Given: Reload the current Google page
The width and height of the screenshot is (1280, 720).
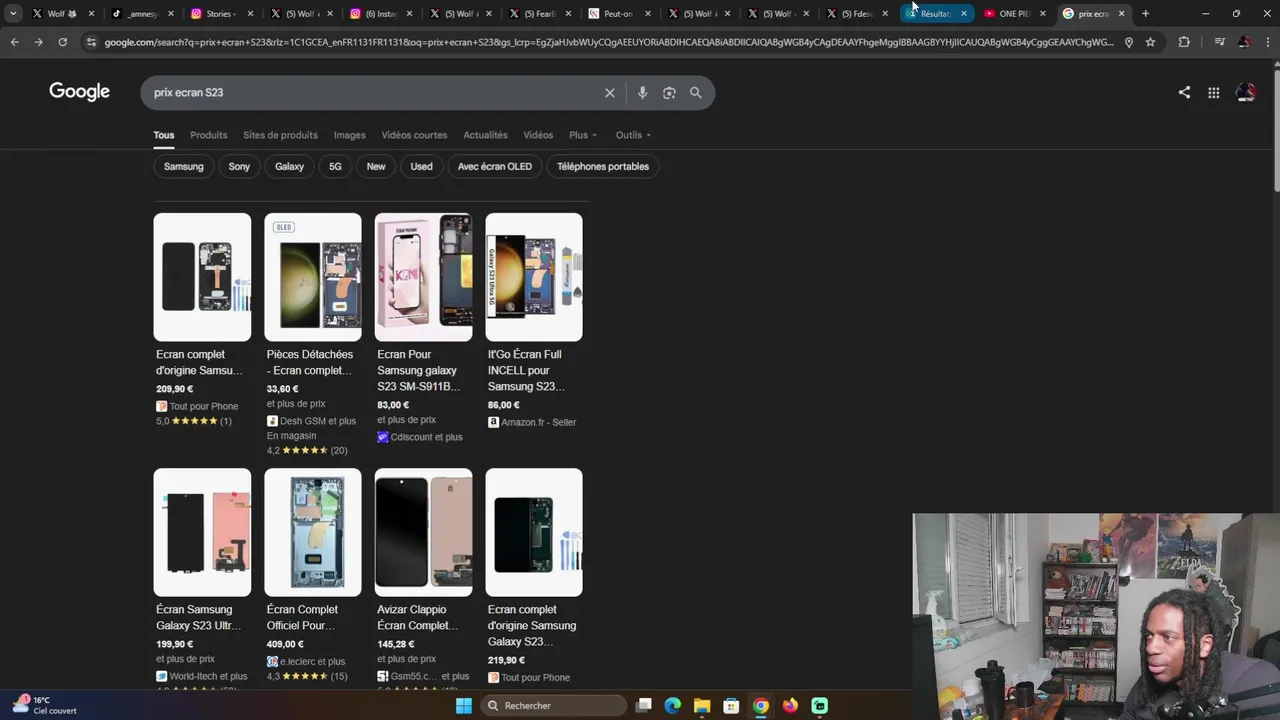Looking at the screenshot, I should point(62,42).
